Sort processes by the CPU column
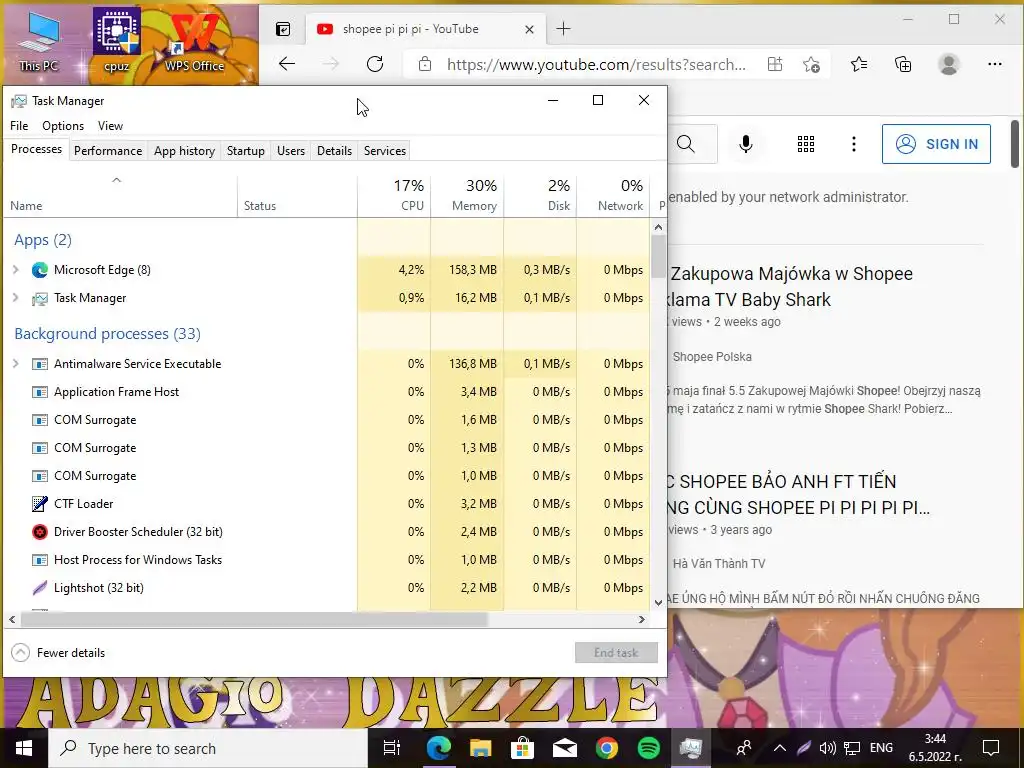 [394, 195]
